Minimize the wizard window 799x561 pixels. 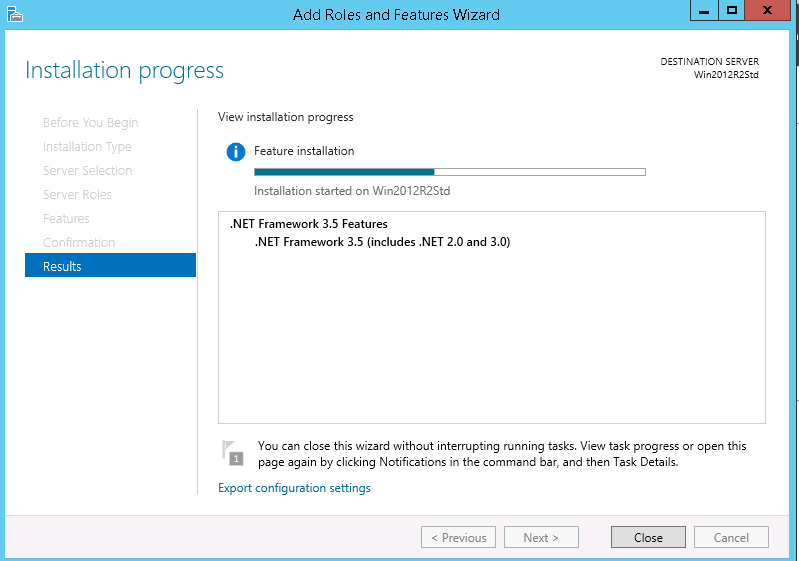[x=704, y=11]
